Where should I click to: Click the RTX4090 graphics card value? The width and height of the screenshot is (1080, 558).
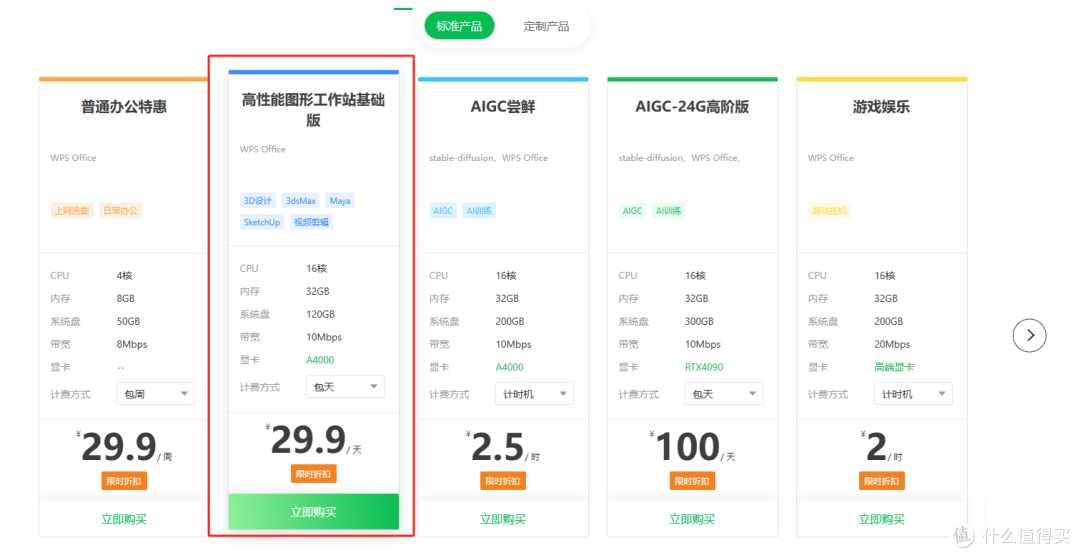[x=704, y=367]
